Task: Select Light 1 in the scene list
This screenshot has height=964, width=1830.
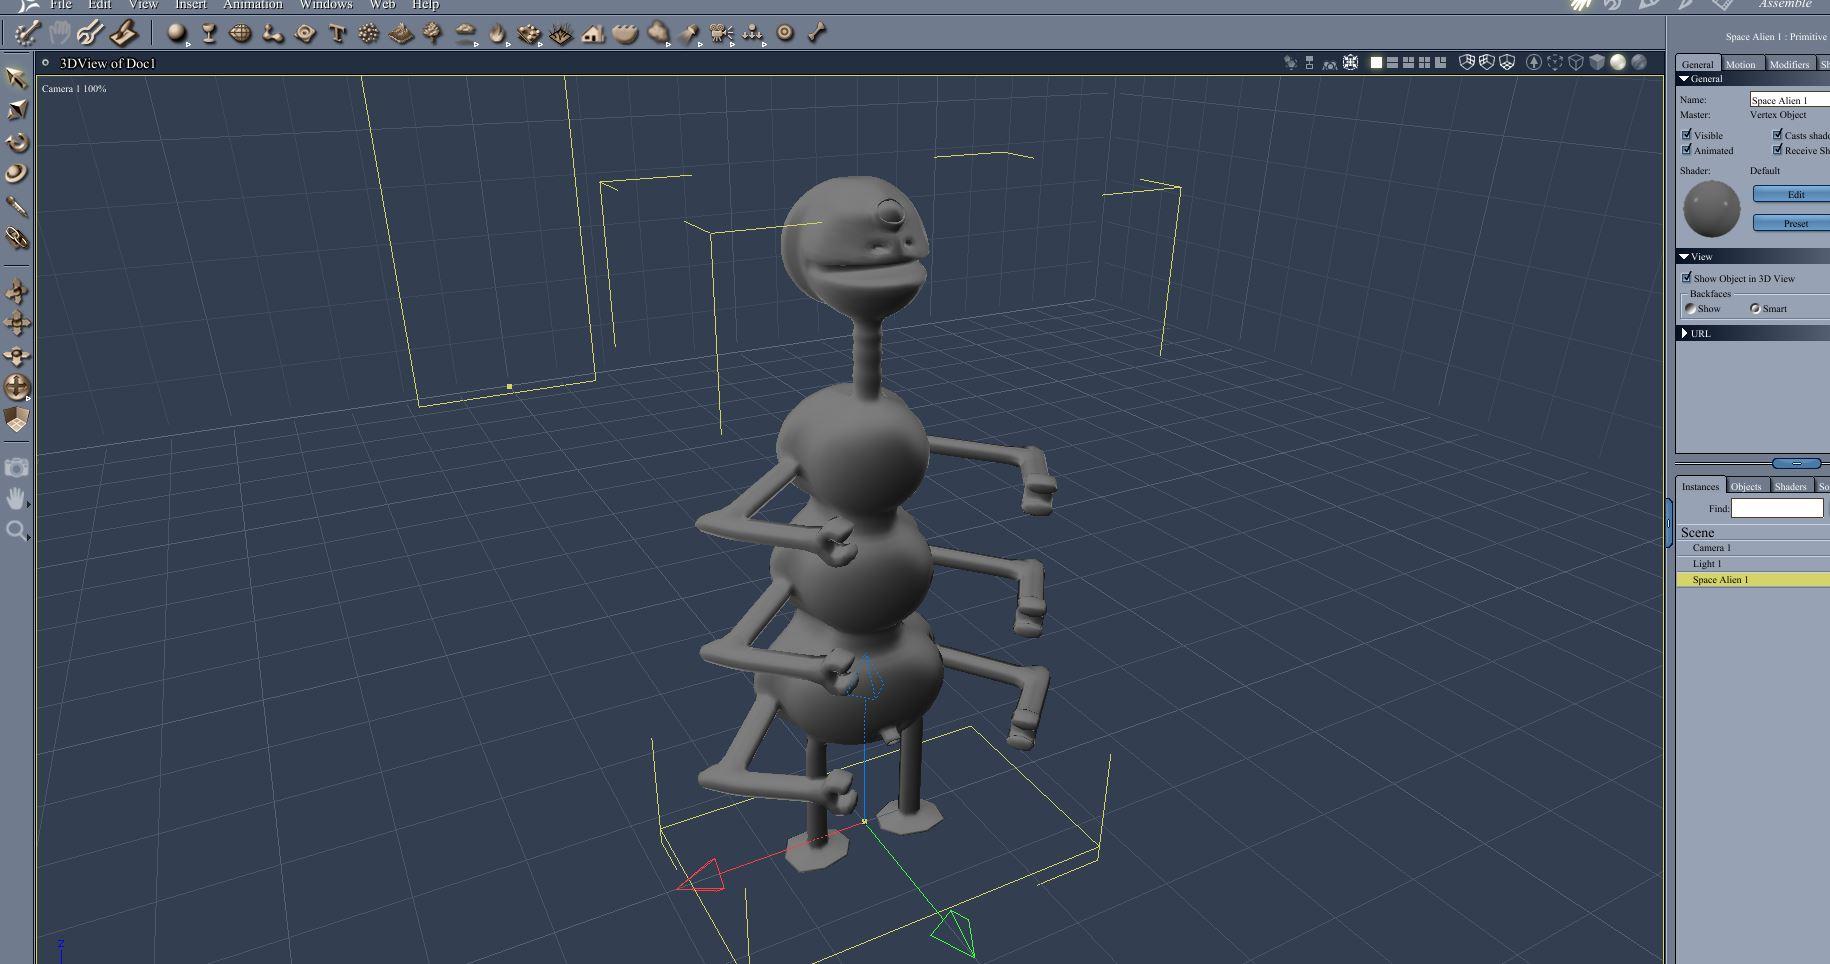Action: coord(1753,564)
